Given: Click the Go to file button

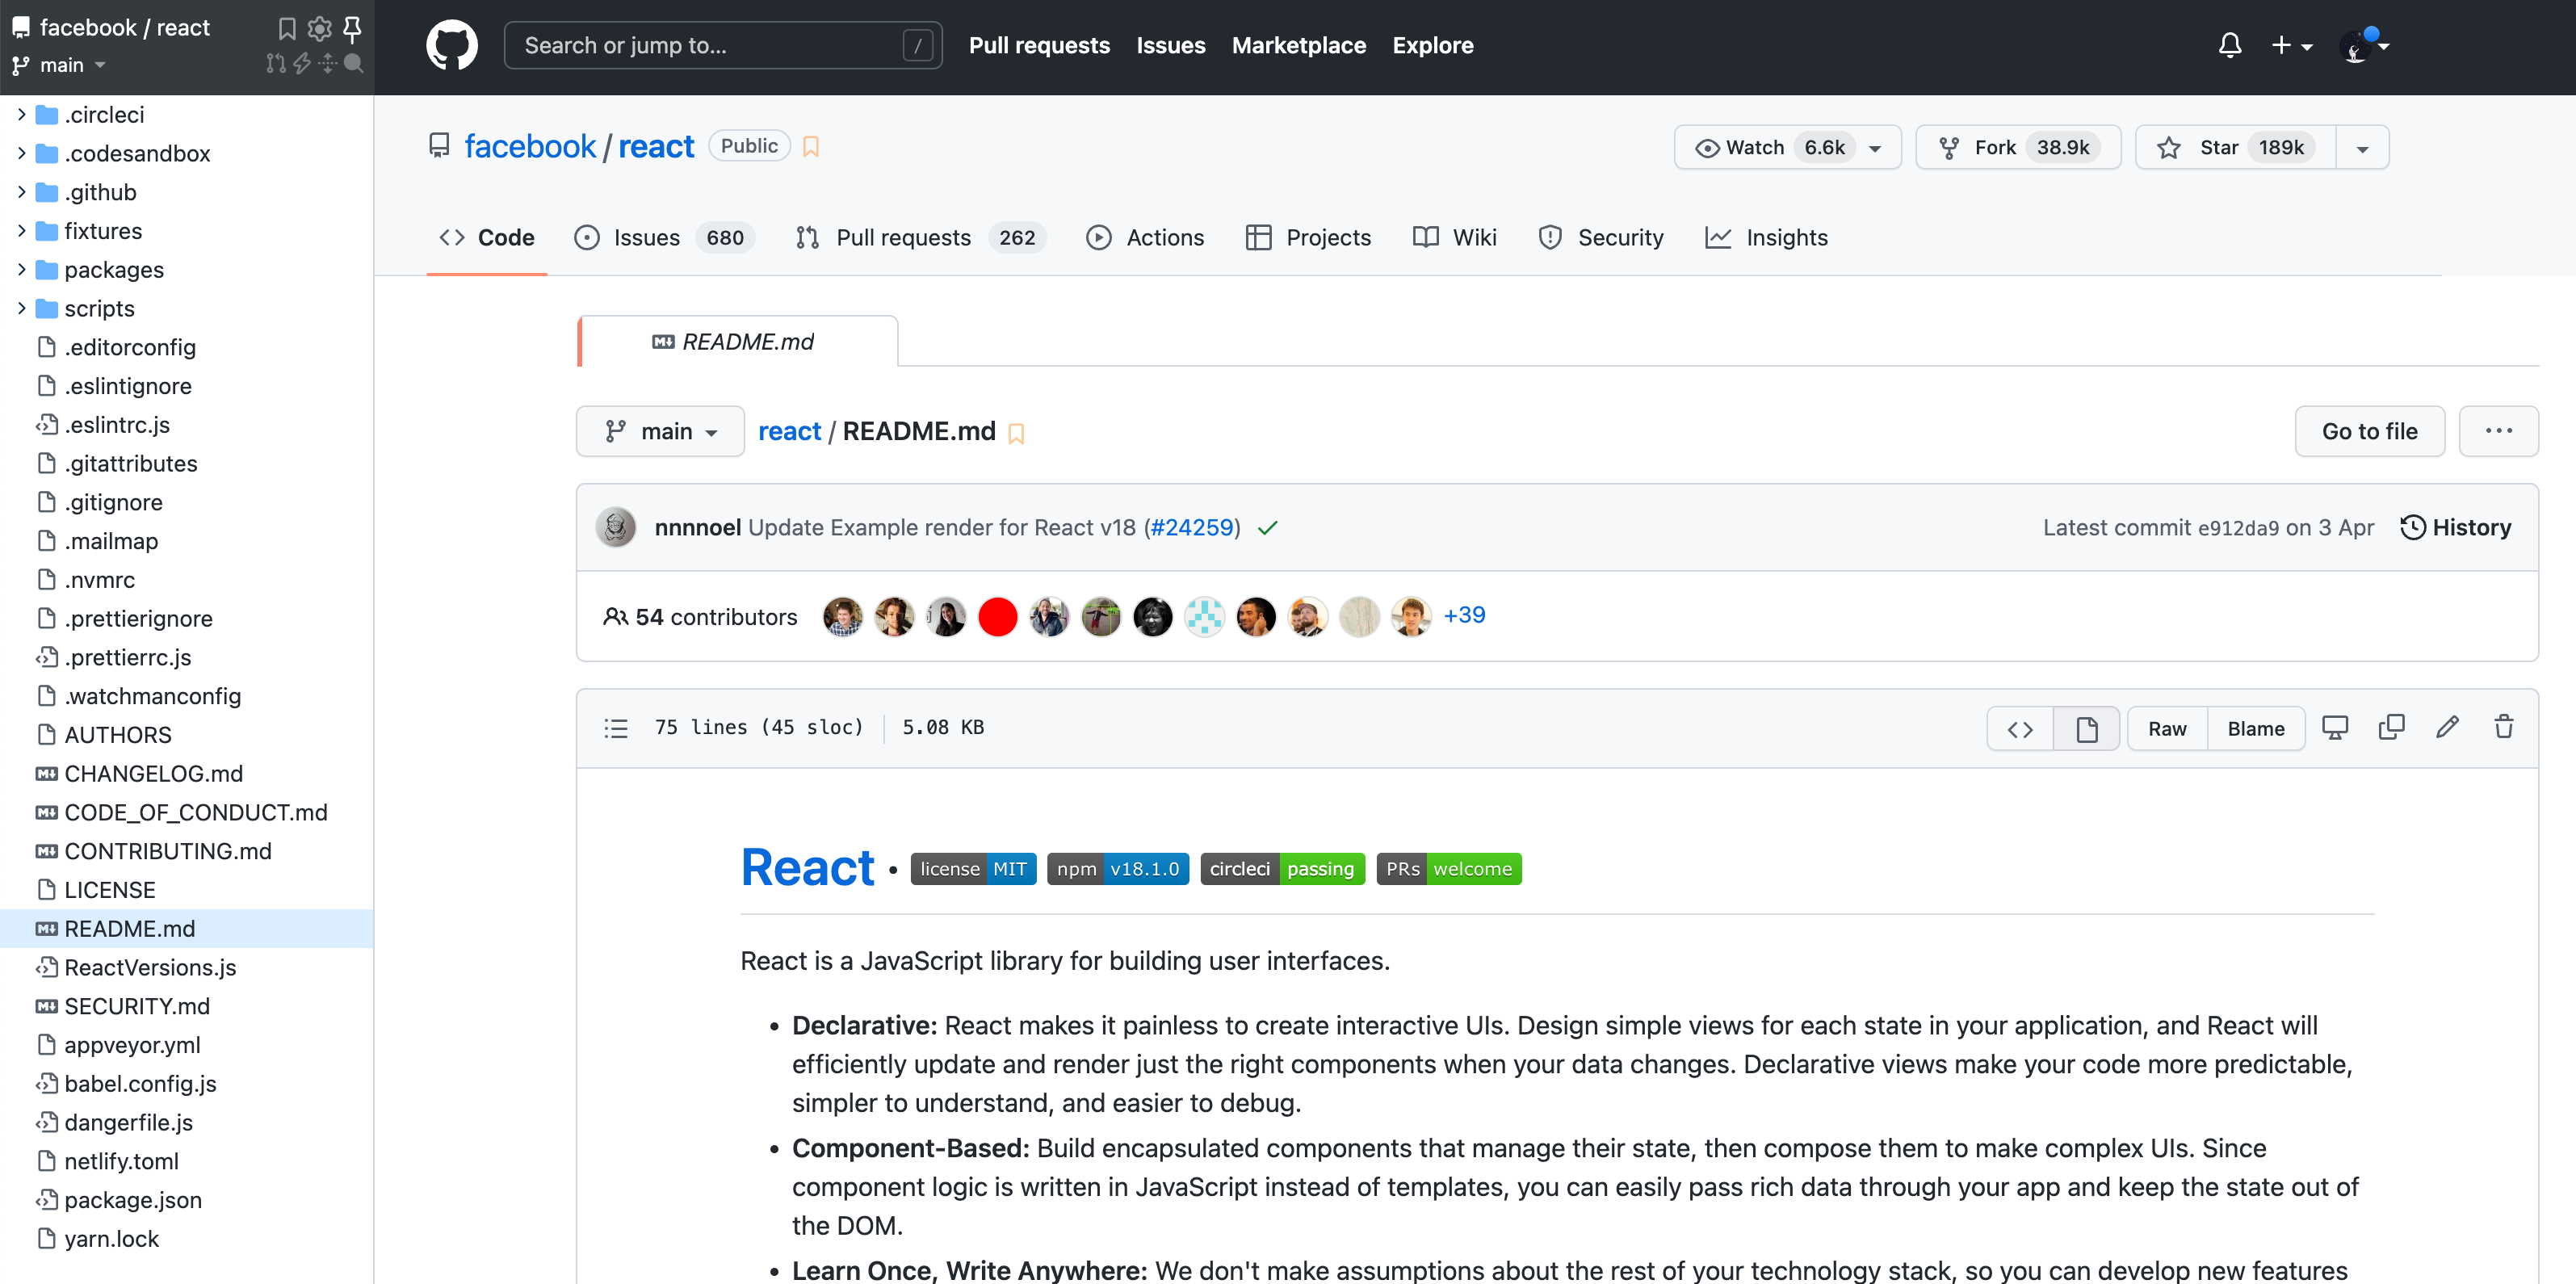Looking at the screenshot, I should click(2369, 431).
